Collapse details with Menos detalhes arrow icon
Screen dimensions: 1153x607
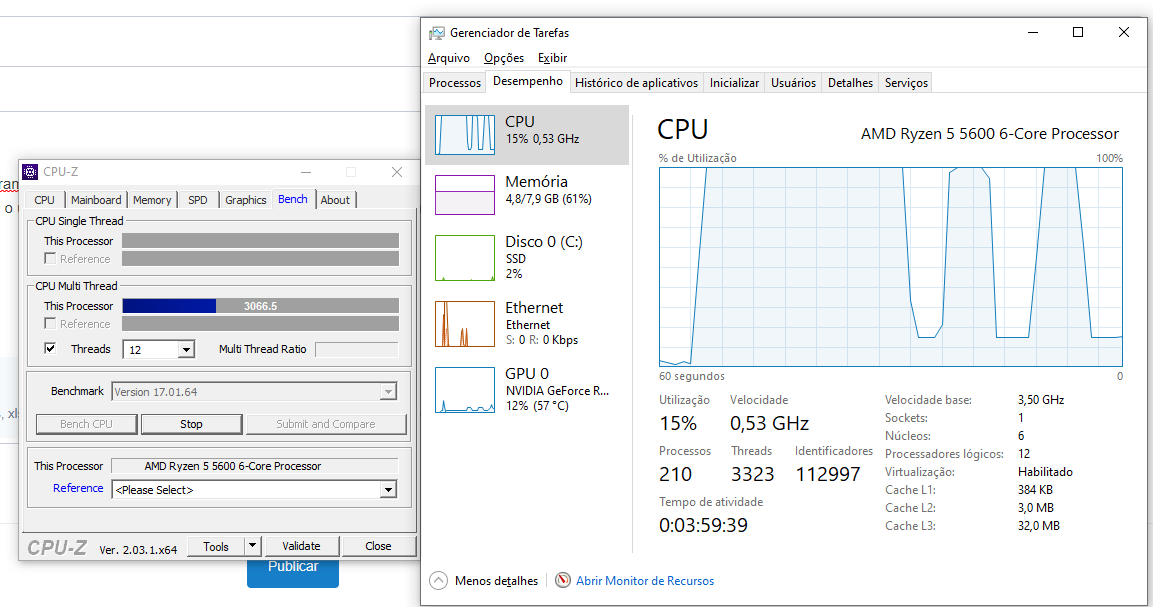pos(438,581)
